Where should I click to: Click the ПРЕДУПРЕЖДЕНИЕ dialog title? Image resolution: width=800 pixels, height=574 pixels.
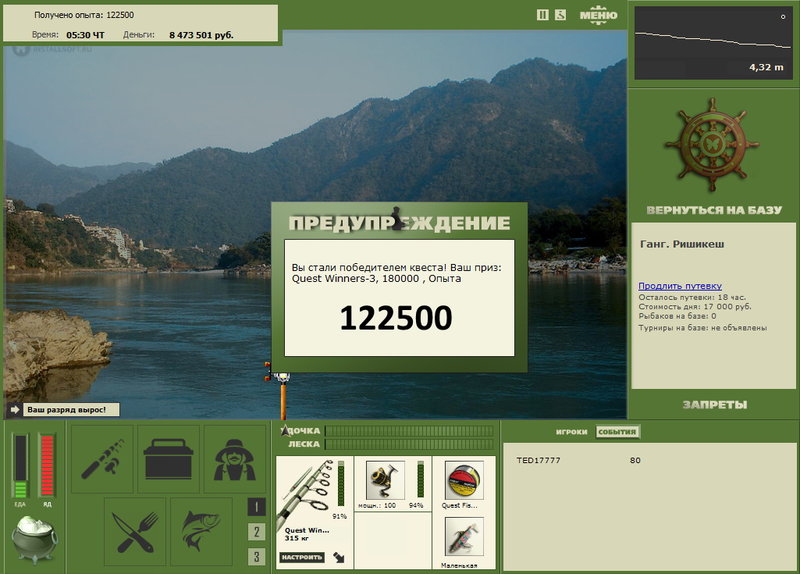pyautogui.click(x=399, y=223)
